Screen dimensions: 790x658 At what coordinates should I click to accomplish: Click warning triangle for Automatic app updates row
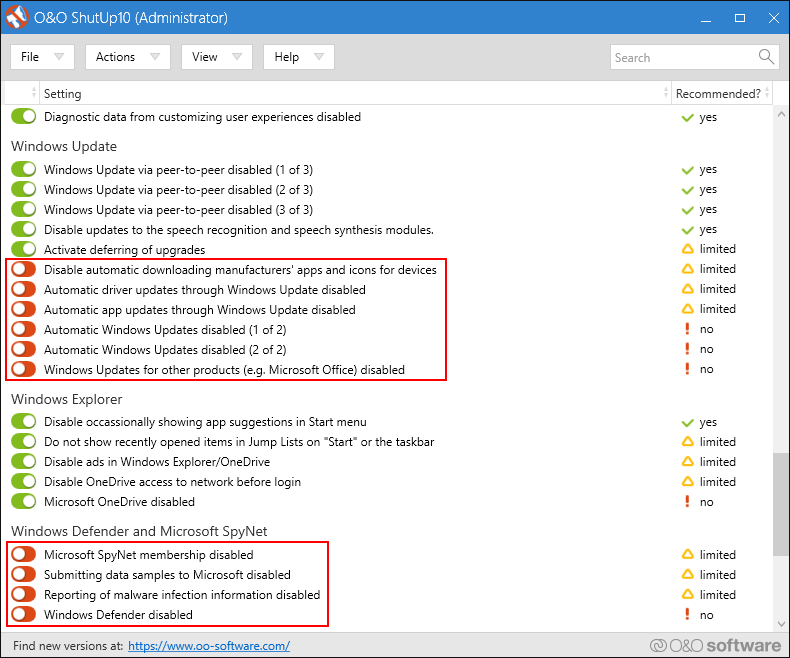(687, 309)
